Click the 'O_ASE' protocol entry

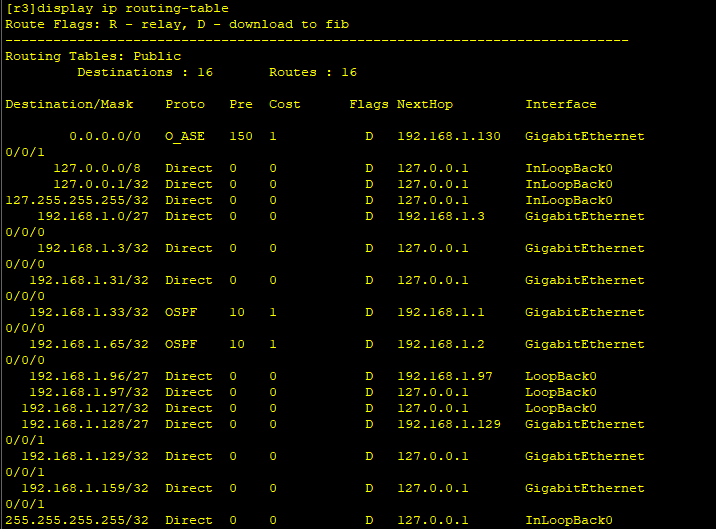click(x=185, y=136)
